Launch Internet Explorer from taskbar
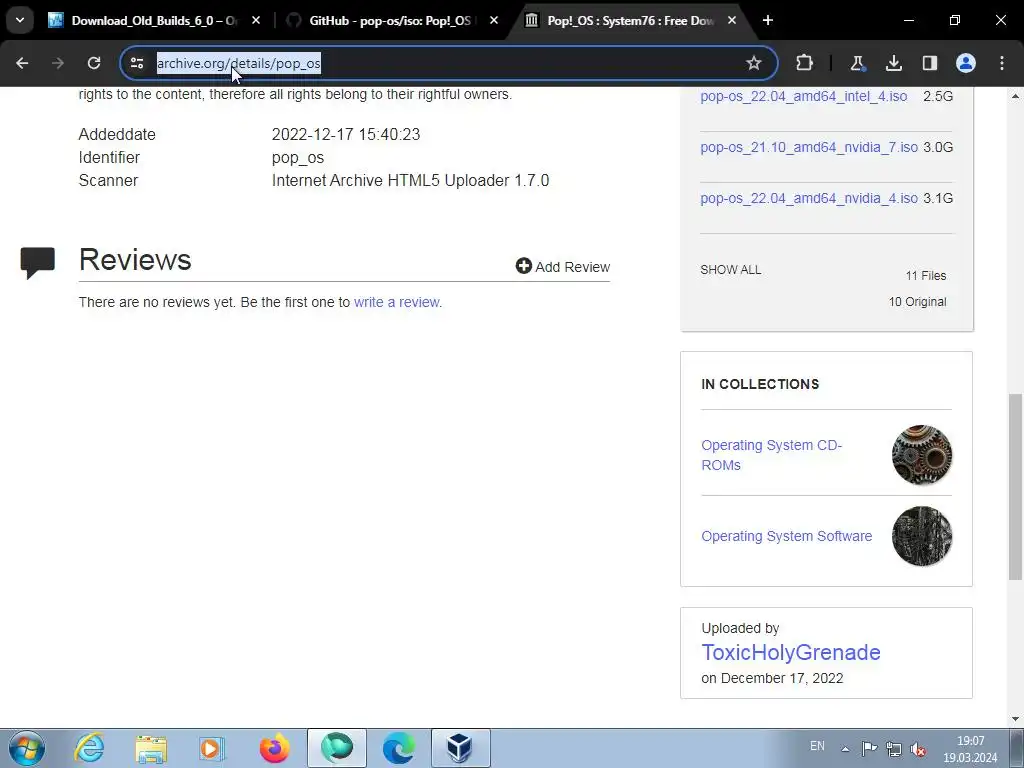This screenshot has height=768, width=1024. tap(89, 748)
